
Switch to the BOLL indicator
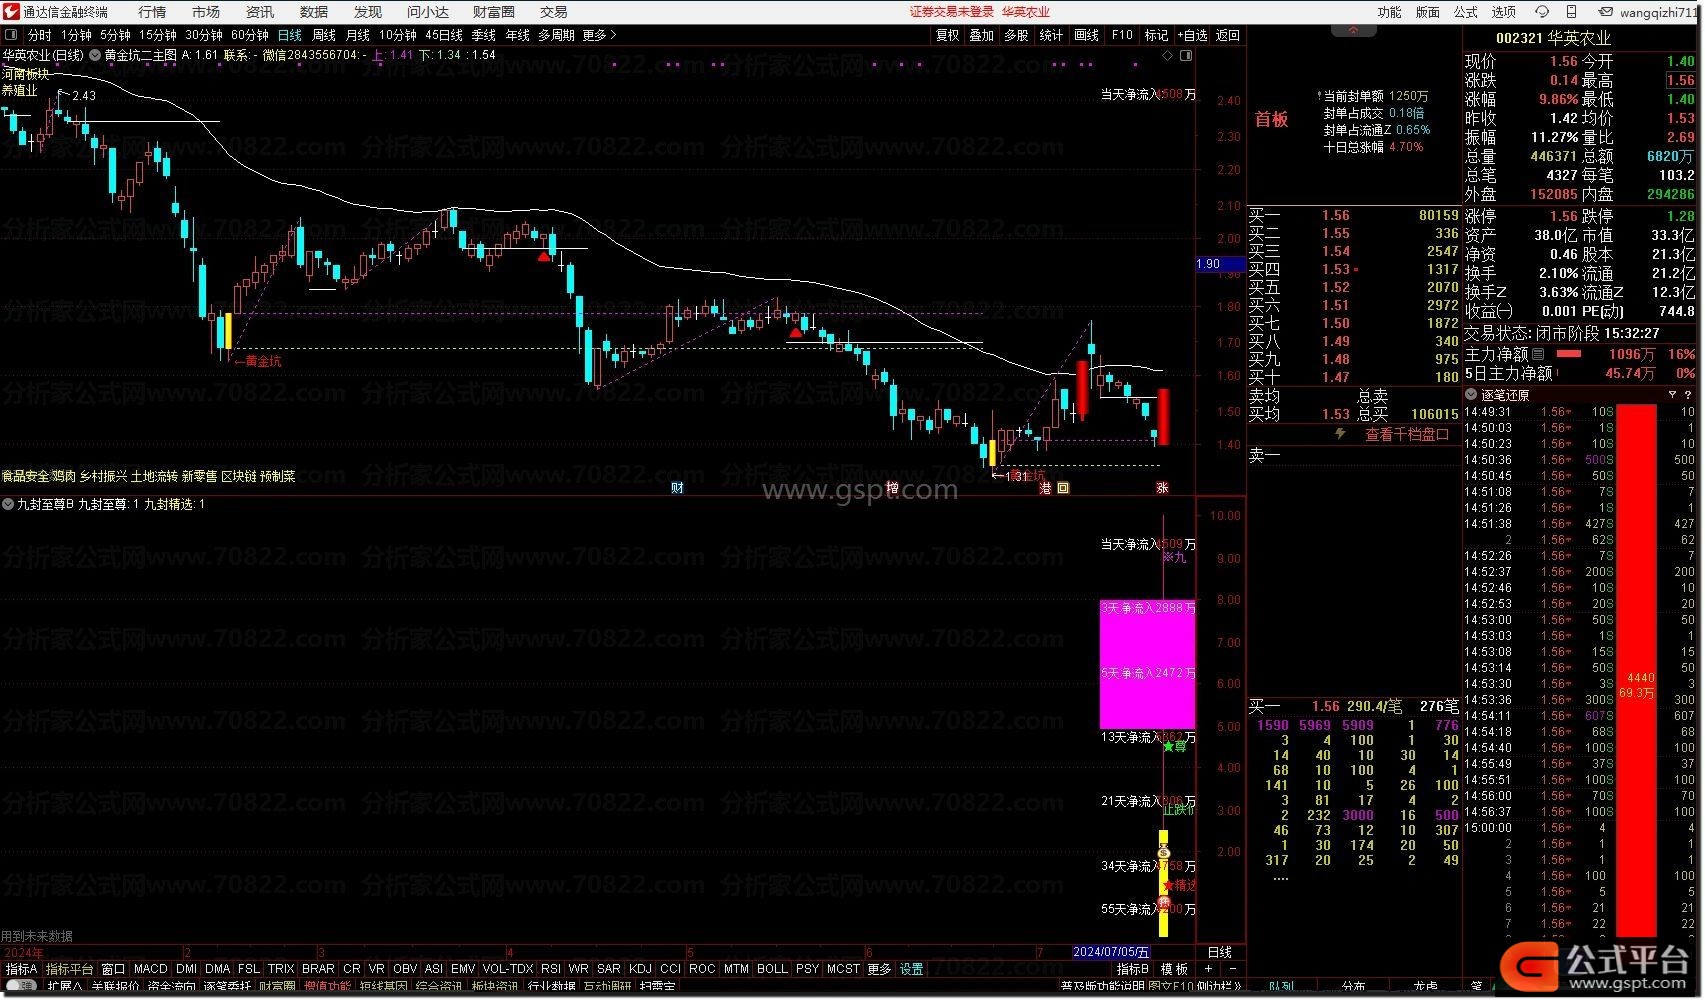pos(772,969)
